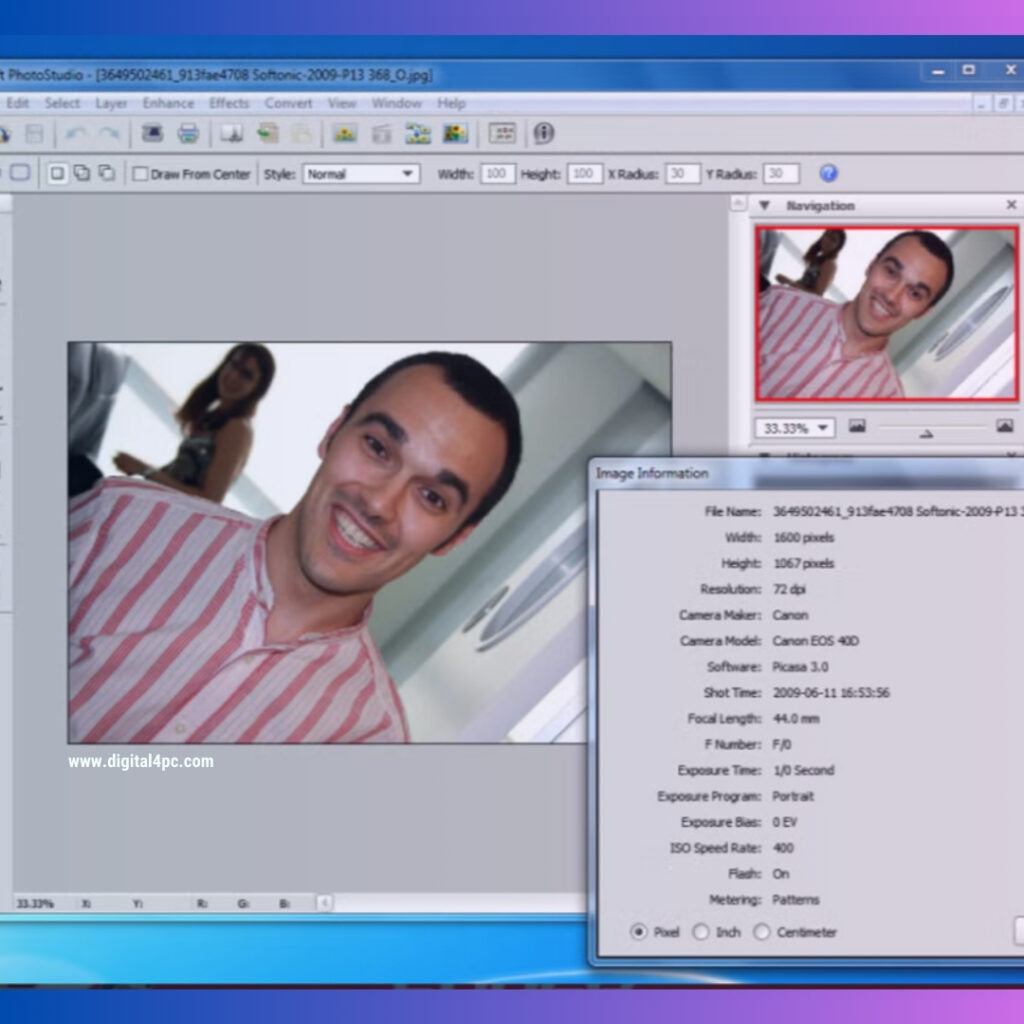Click the ISO Speed Rate value '400'

(783, 848)
